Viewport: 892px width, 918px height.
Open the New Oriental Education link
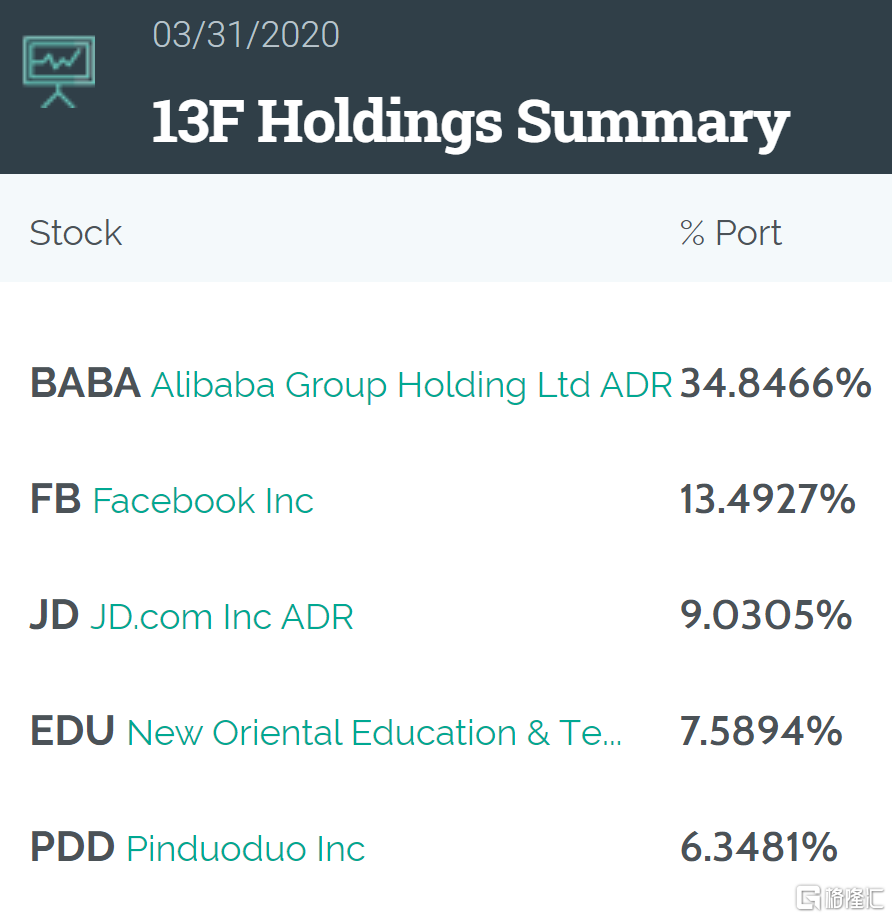click(x=374, y=733)
